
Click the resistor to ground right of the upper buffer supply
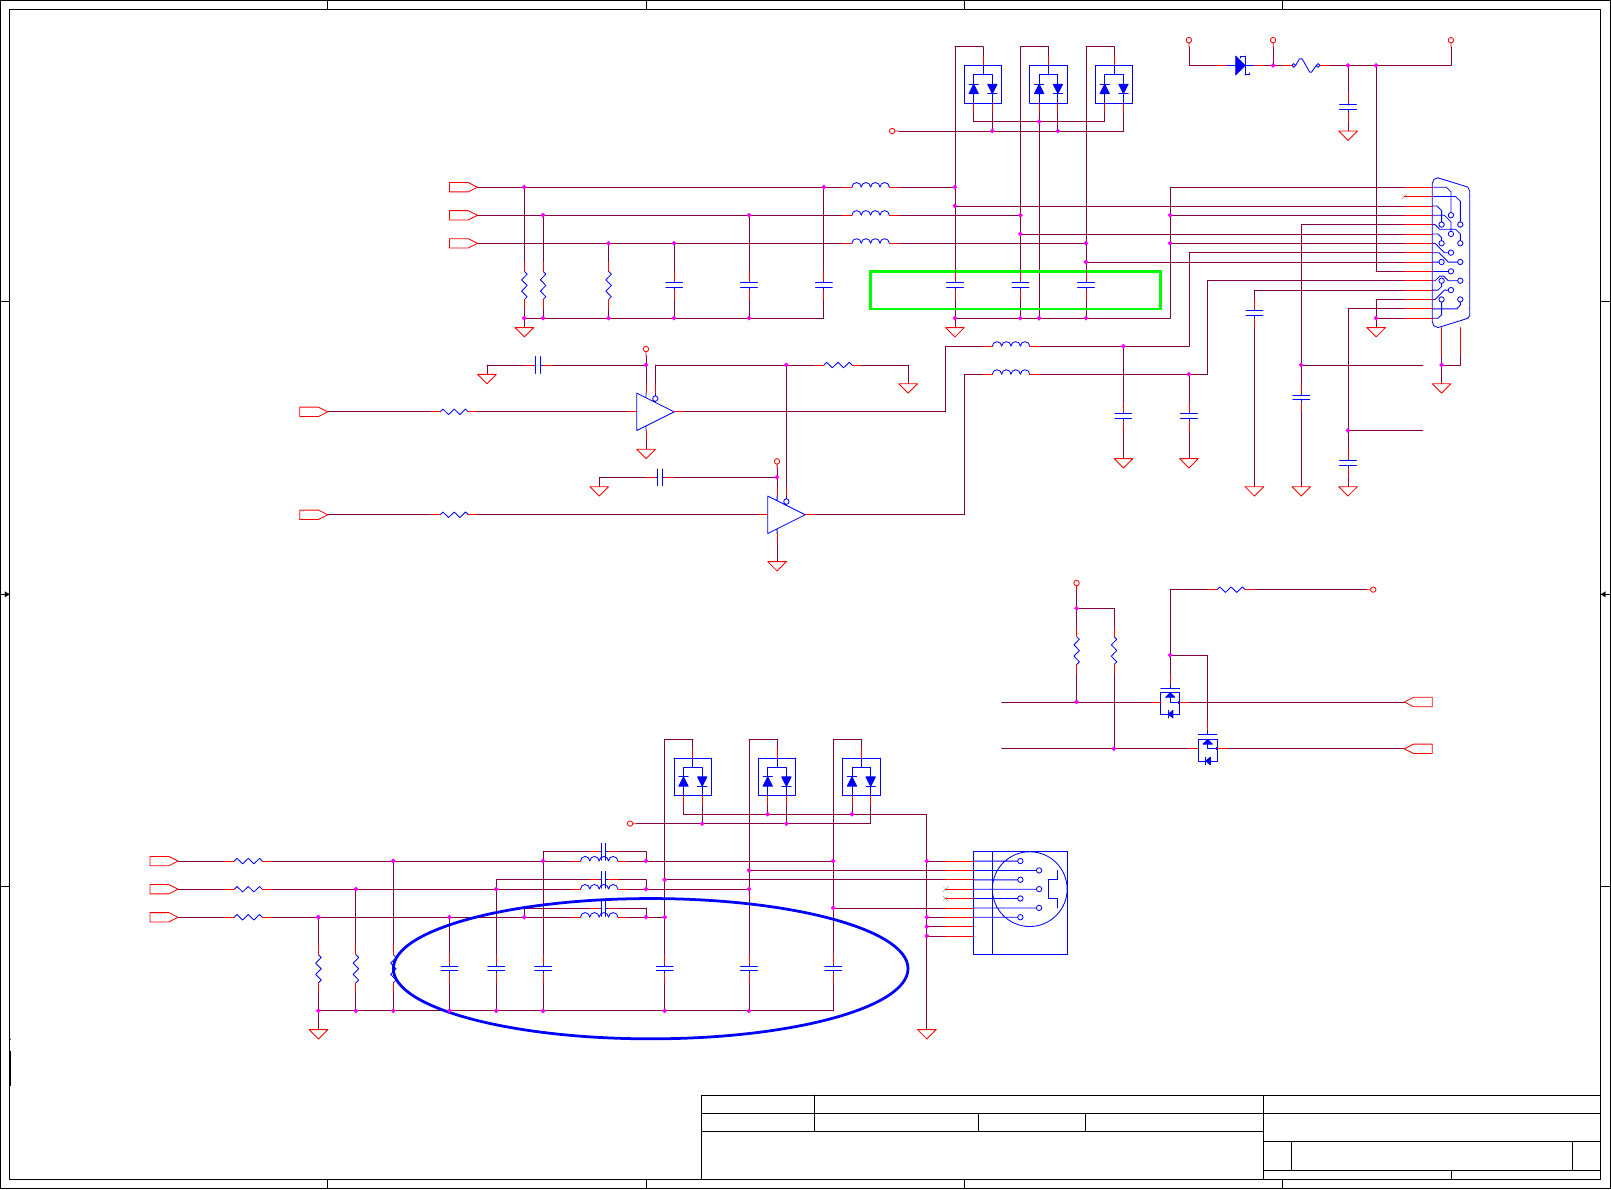[x=838, y=365]
